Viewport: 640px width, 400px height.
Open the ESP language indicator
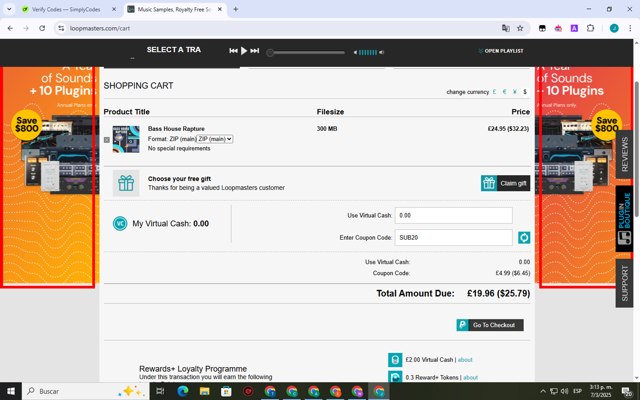click(577, 391)
